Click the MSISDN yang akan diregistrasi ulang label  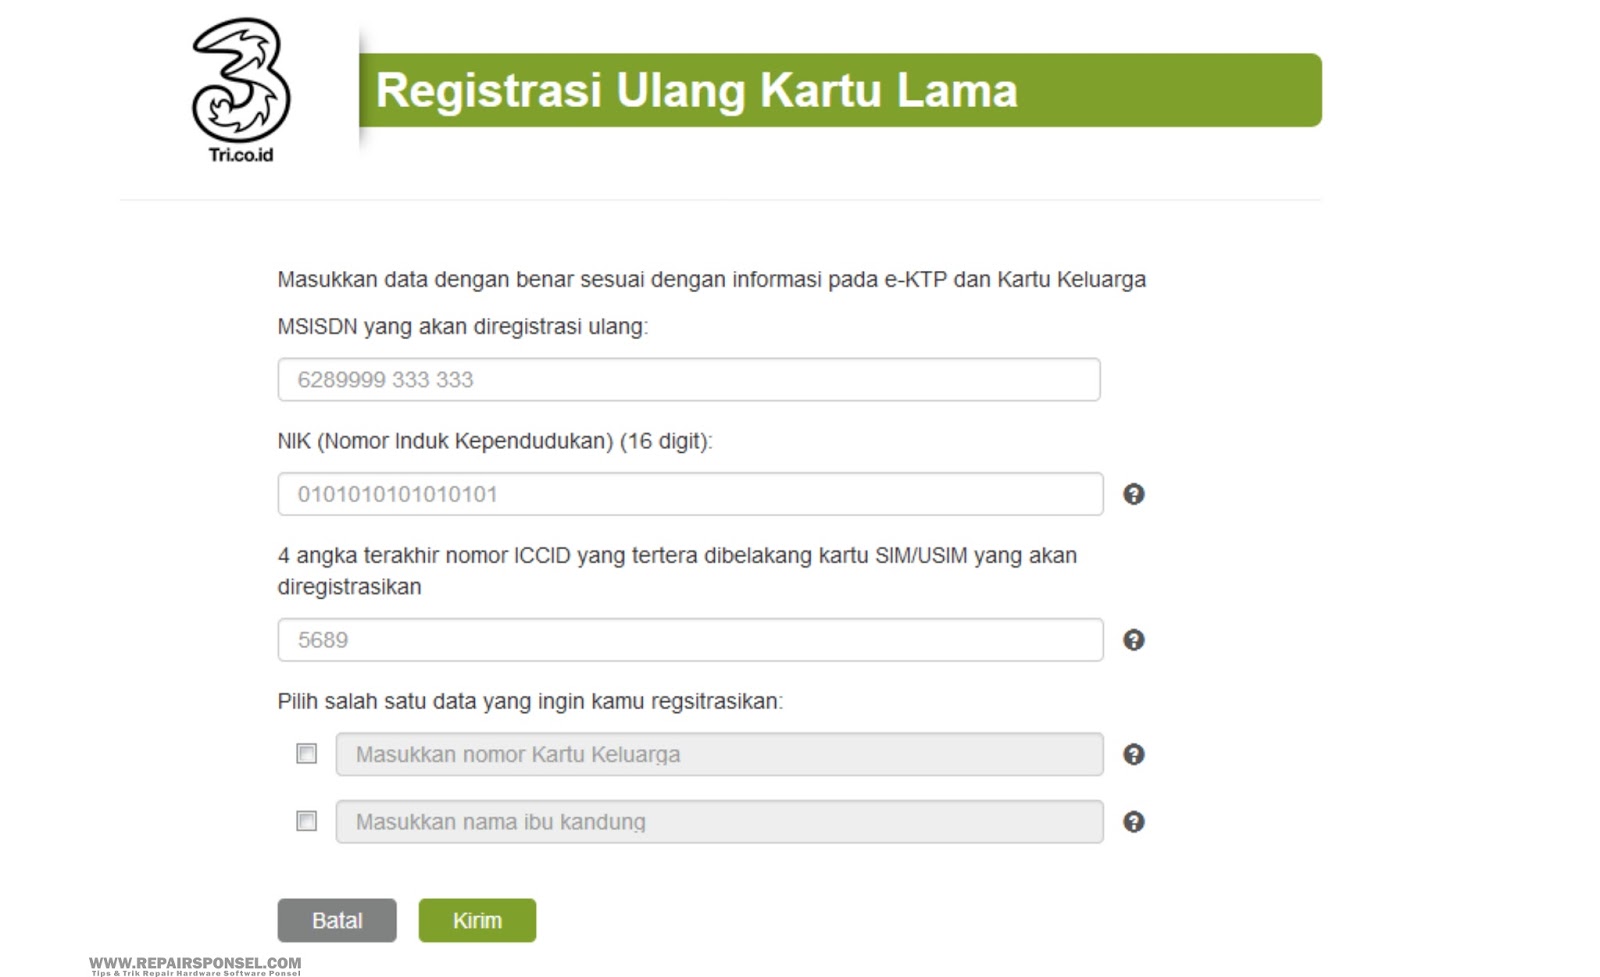point(463,327)
